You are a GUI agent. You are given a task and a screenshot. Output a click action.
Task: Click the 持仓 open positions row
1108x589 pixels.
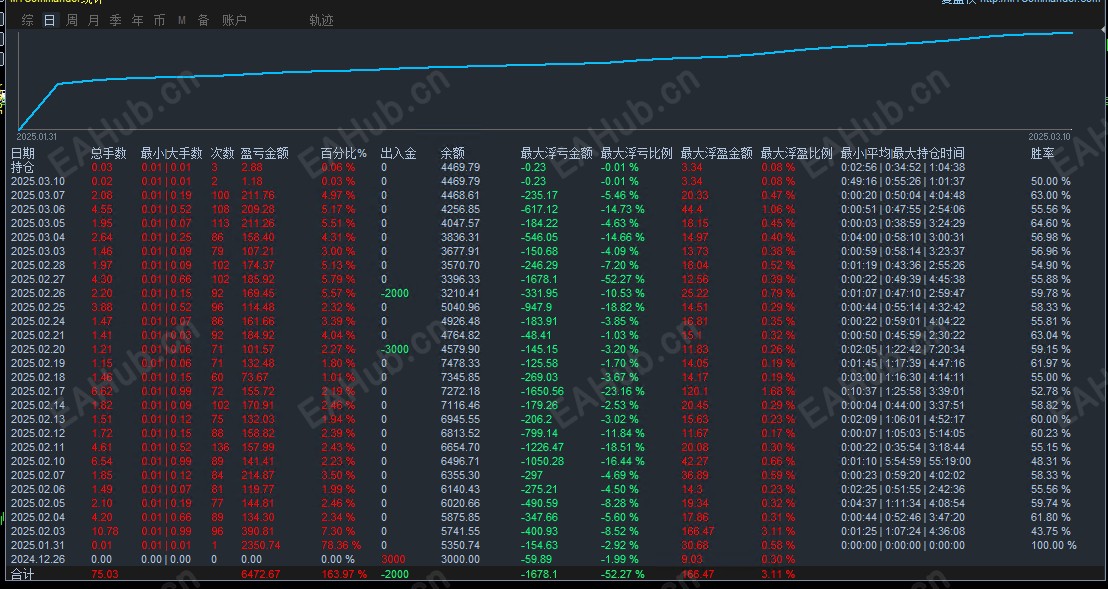point(25,167)
